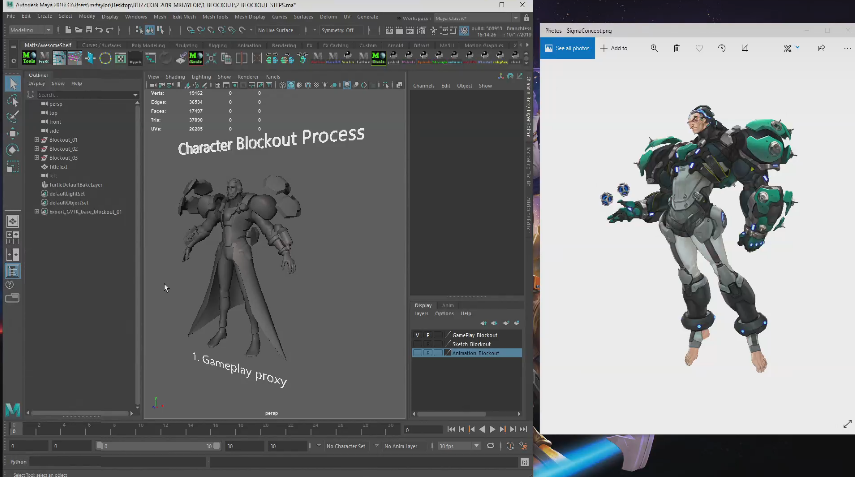855x477 pixels.
Task: Toggle the Outliner panel icon in left sidebar
Action: point(13,271)
